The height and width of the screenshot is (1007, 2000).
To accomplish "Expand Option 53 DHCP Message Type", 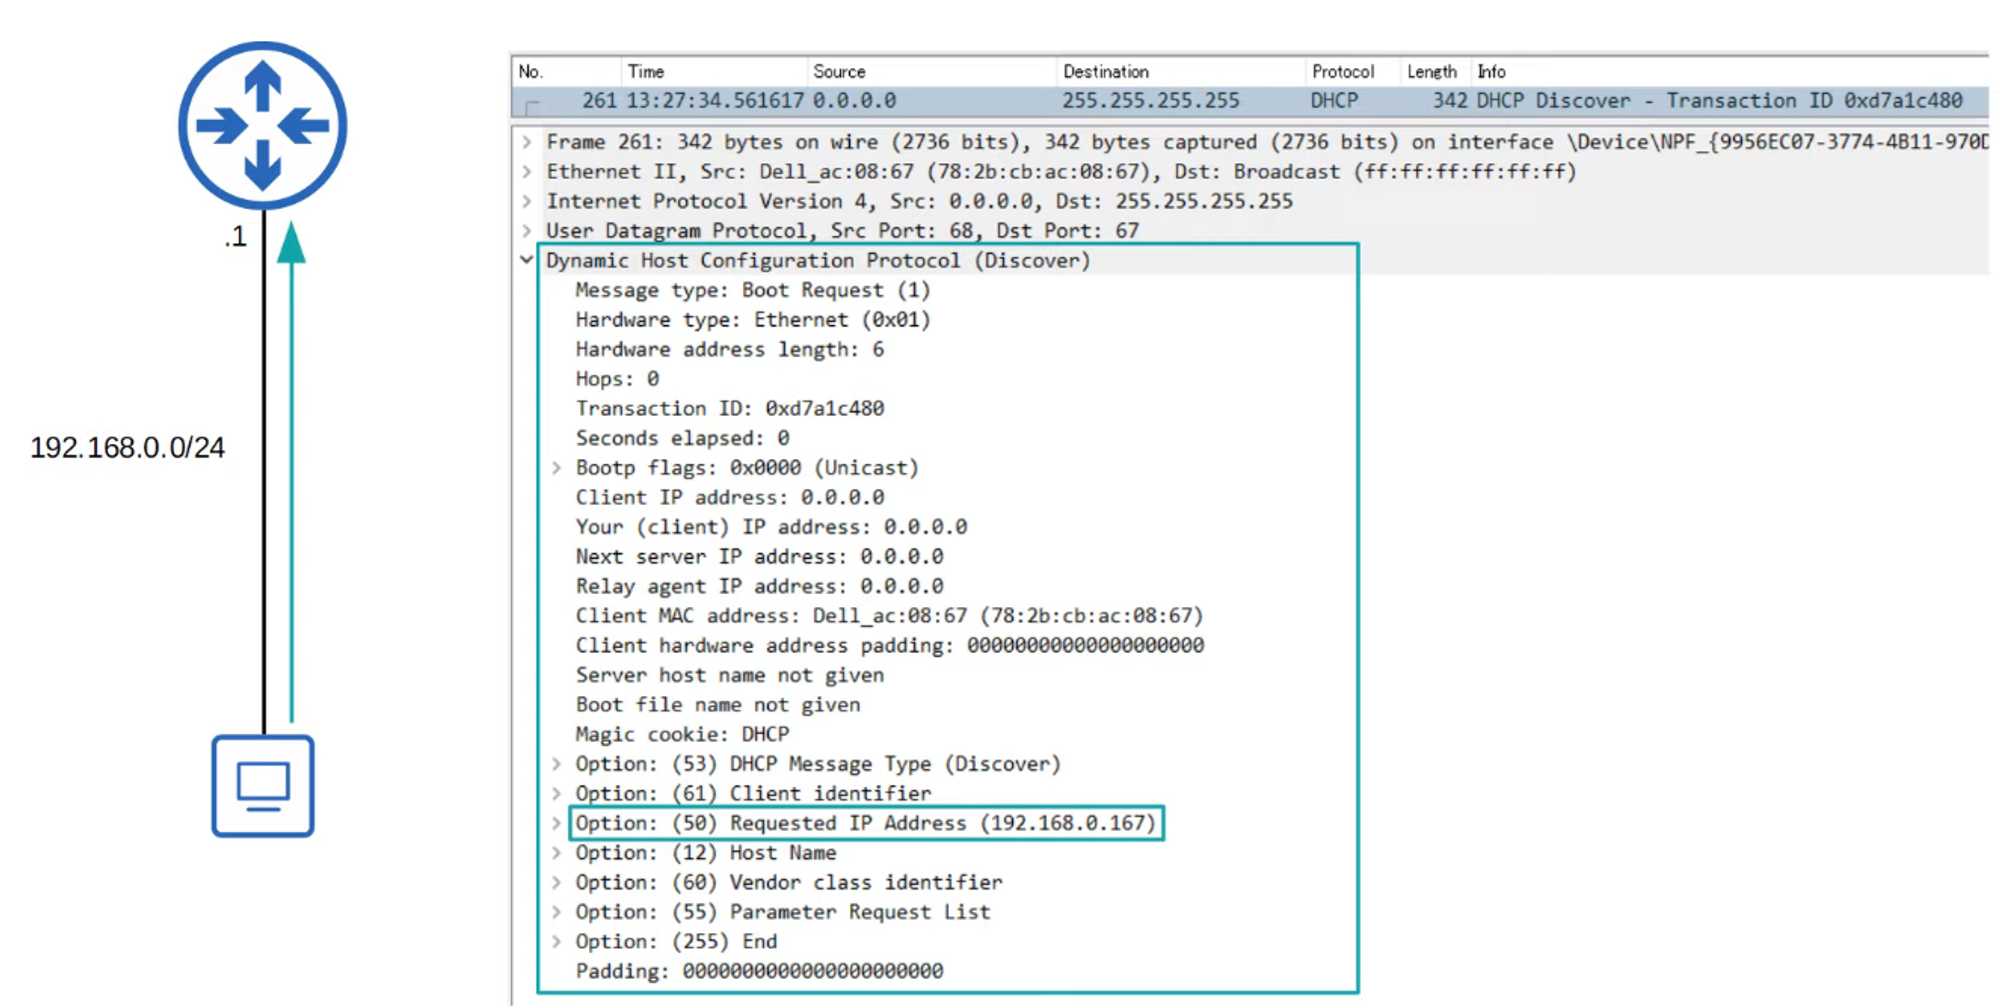I will click(x=557, y=764).
